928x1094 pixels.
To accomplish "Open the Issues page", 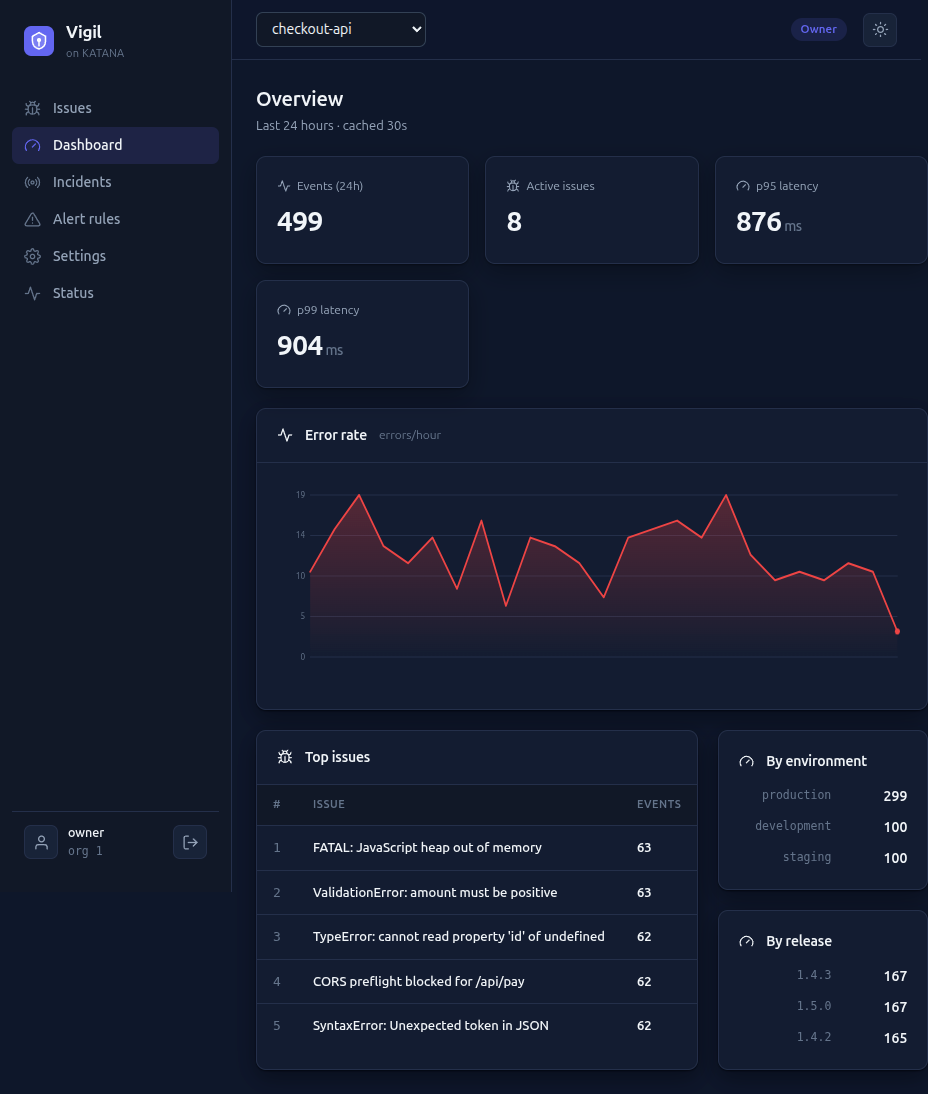I will coord(115,108).
